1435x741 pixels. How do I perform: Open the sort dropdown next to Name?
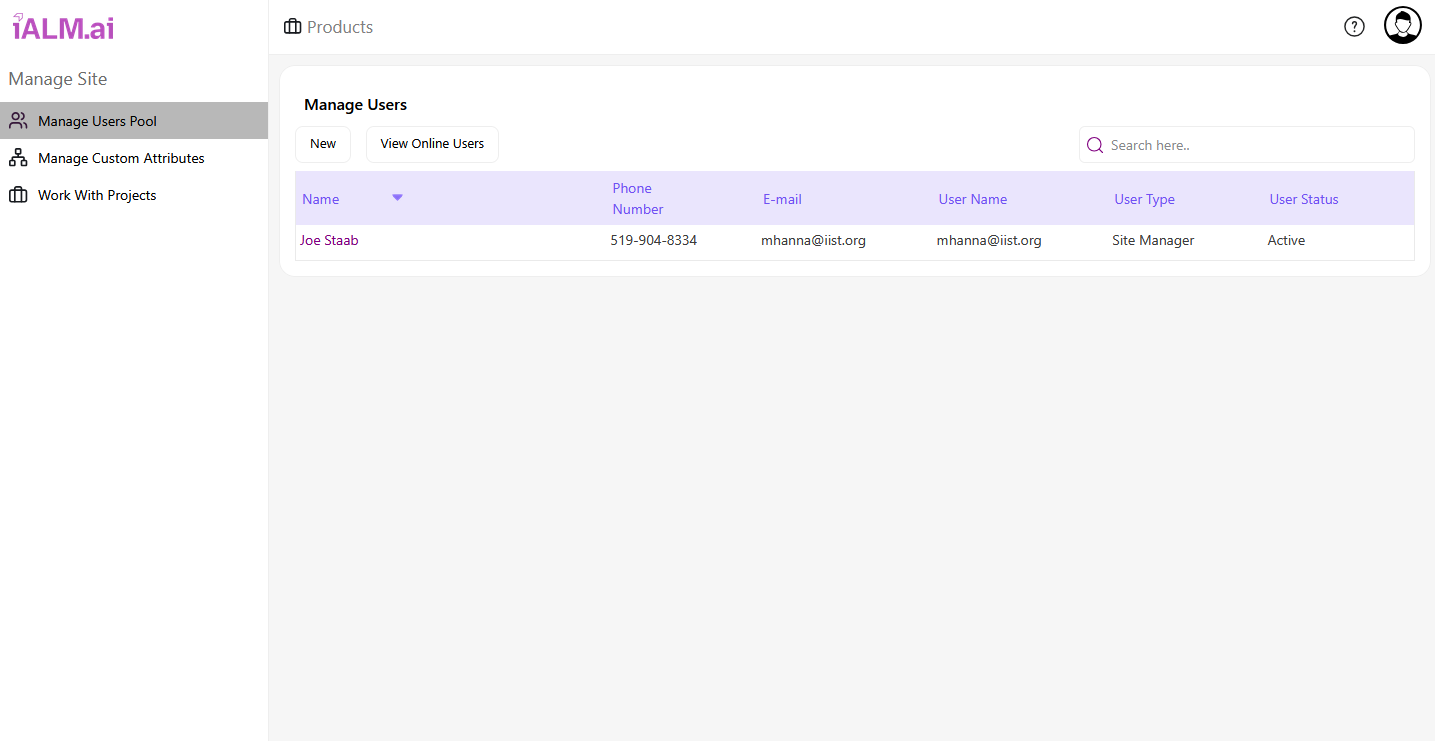click(x=397, y=198)
